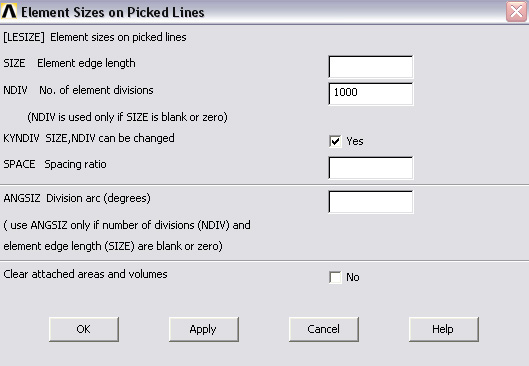Viewport: 529px width, 366px height.
Task: Click the No label beside the clear checkbox
Action: (353, 278)
